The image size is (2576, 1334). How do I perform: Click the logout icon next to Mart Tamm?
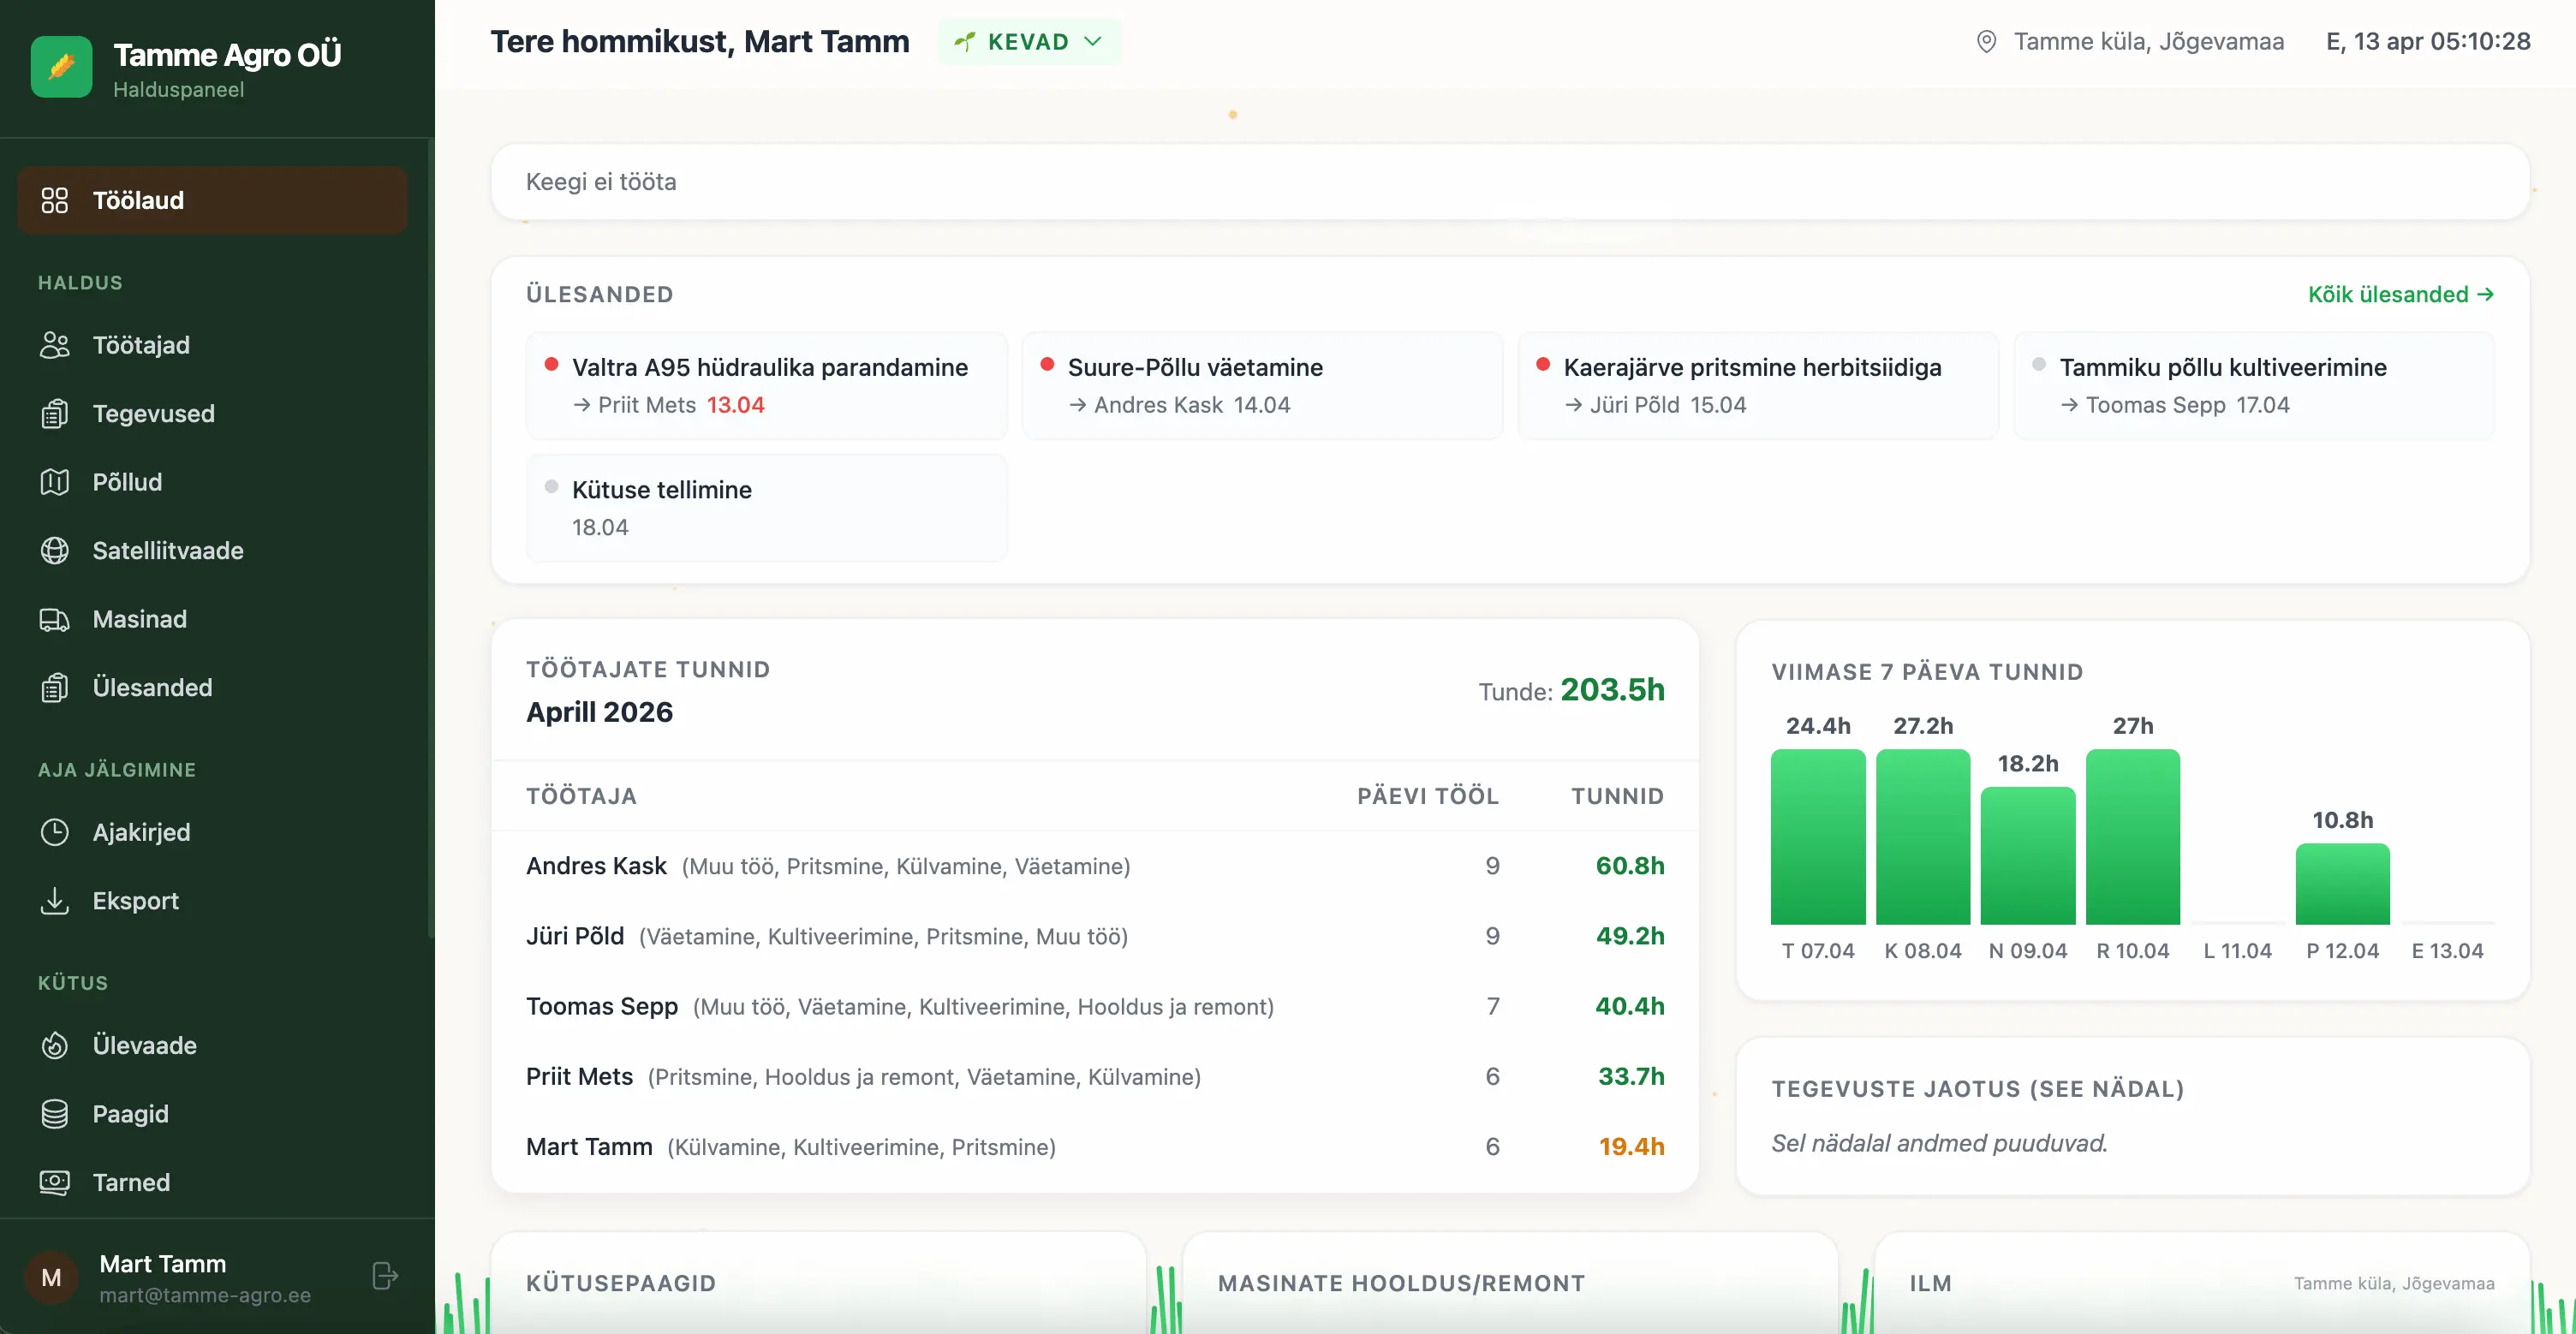pos(385,1276)
